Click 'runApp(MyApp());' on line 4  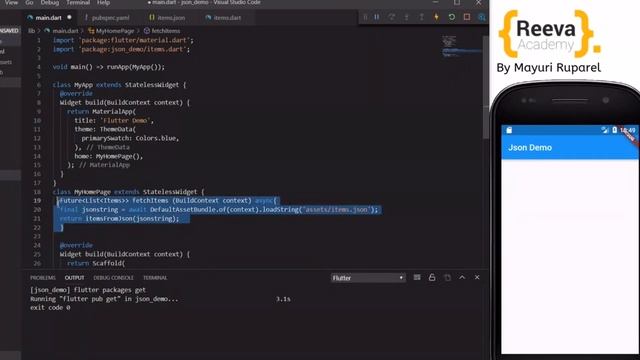136,67
